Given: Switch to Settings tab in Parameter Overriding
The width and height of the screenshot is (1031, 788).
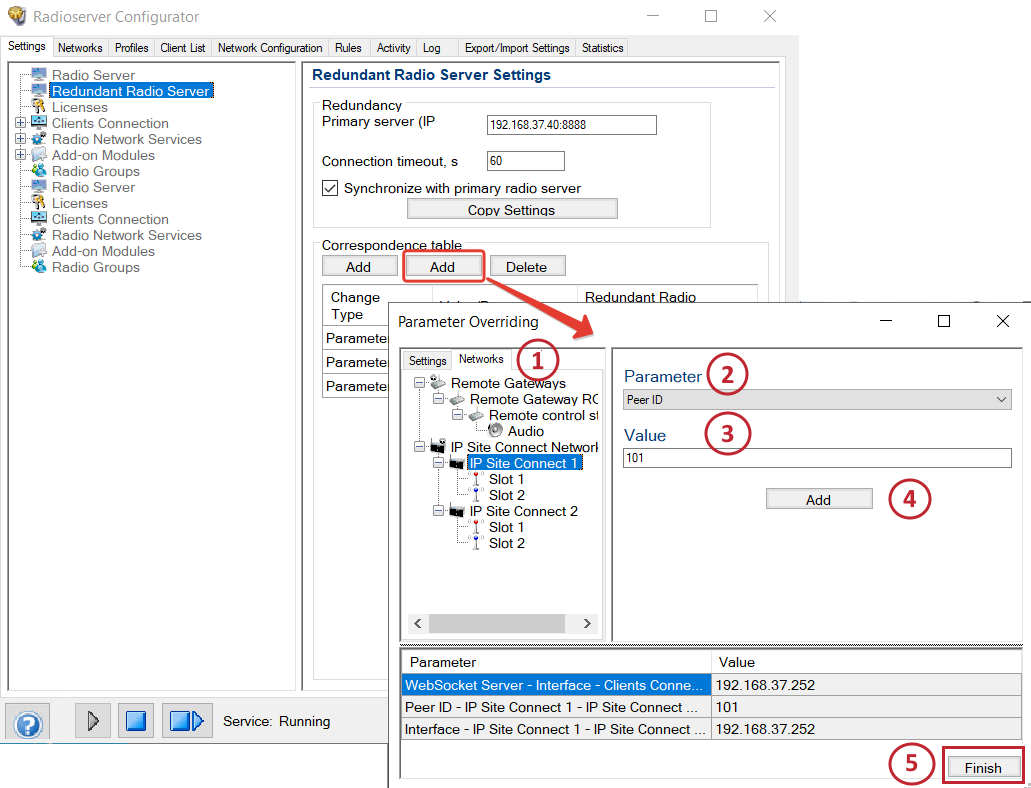Looking at the screenshot, I should click(427, 360).
